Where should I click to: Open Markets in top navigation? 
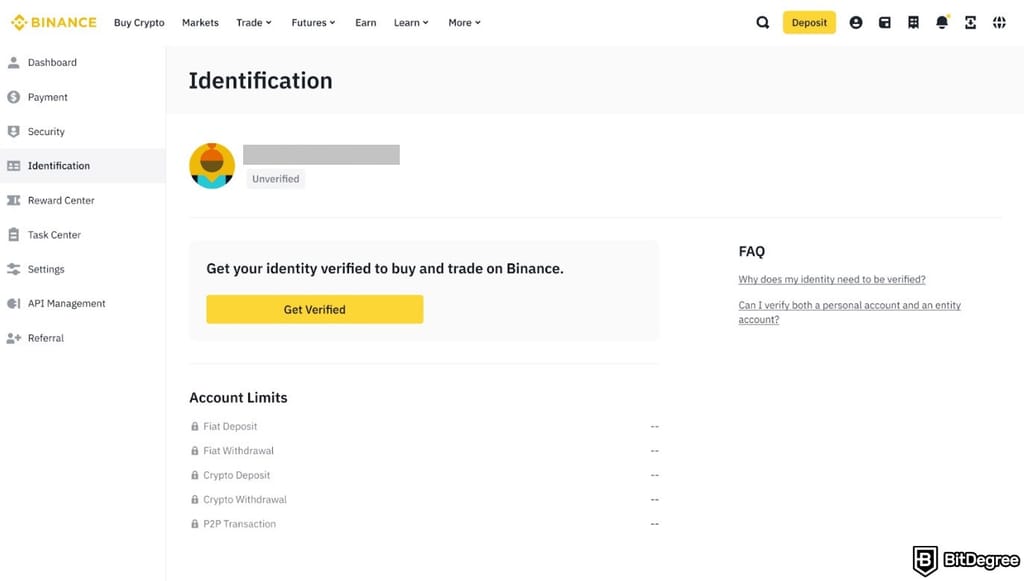pos(200,22)
